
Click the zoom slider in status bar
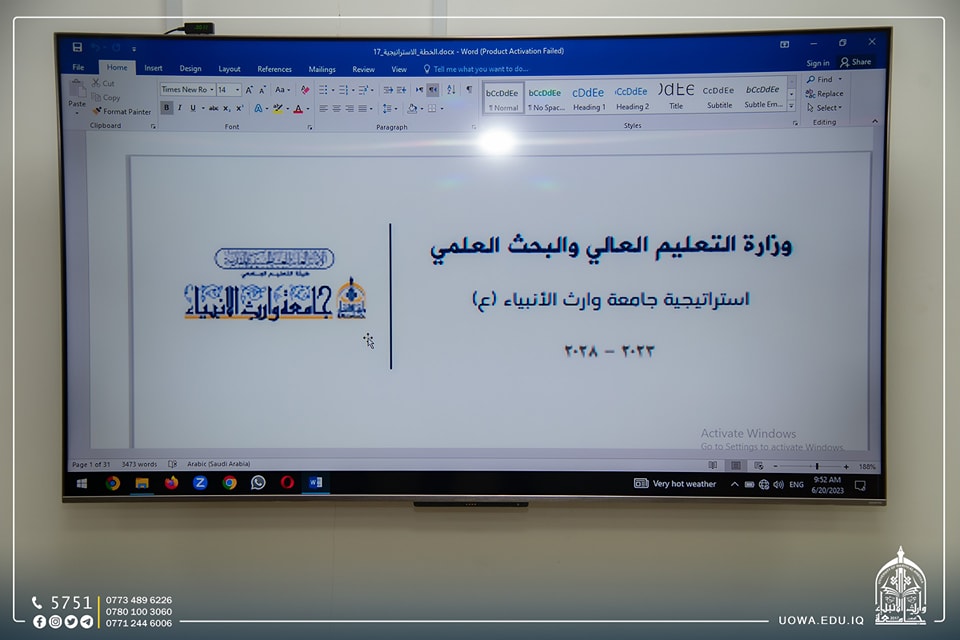[816, 466]
